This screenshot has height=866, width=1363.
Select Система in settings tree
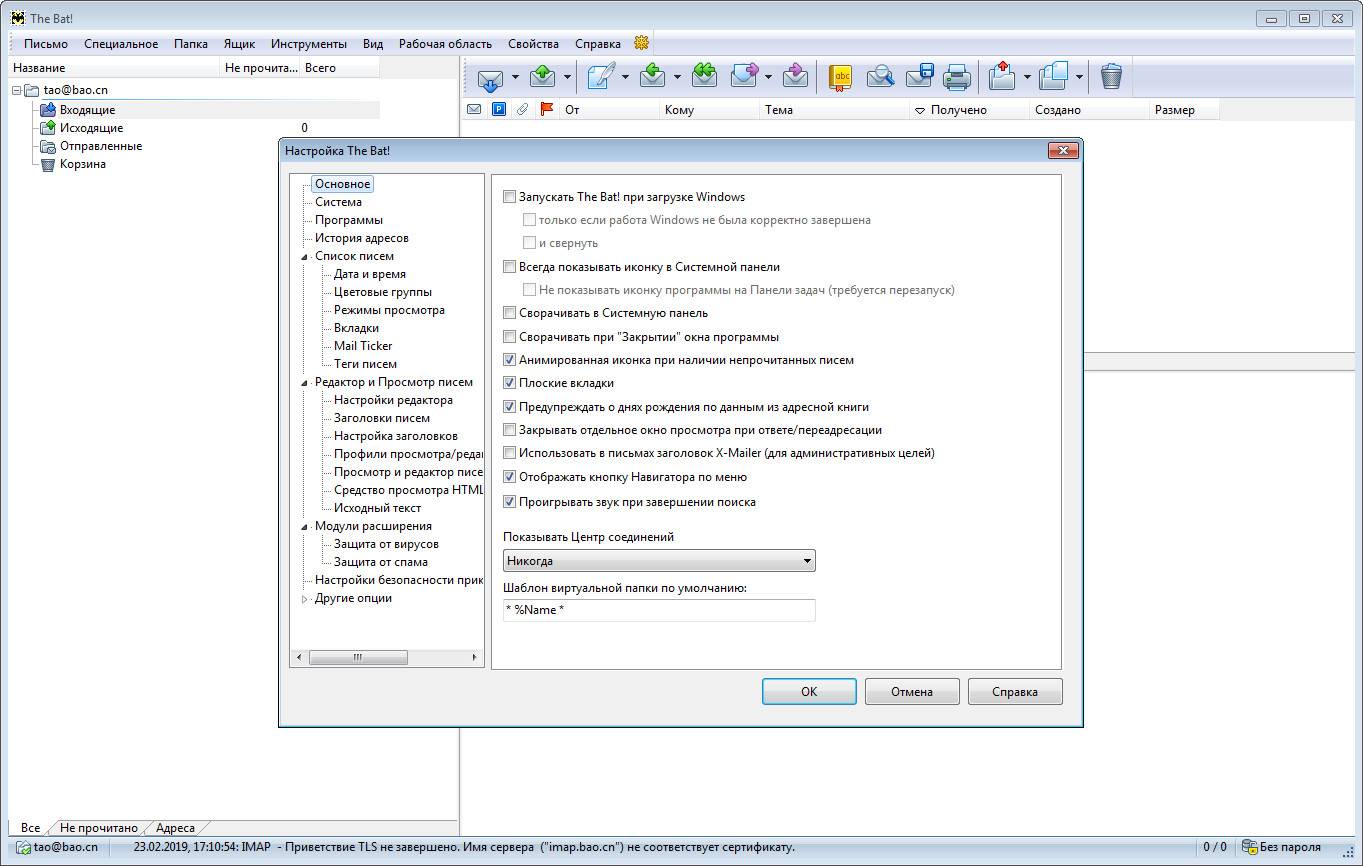point(338,202)
